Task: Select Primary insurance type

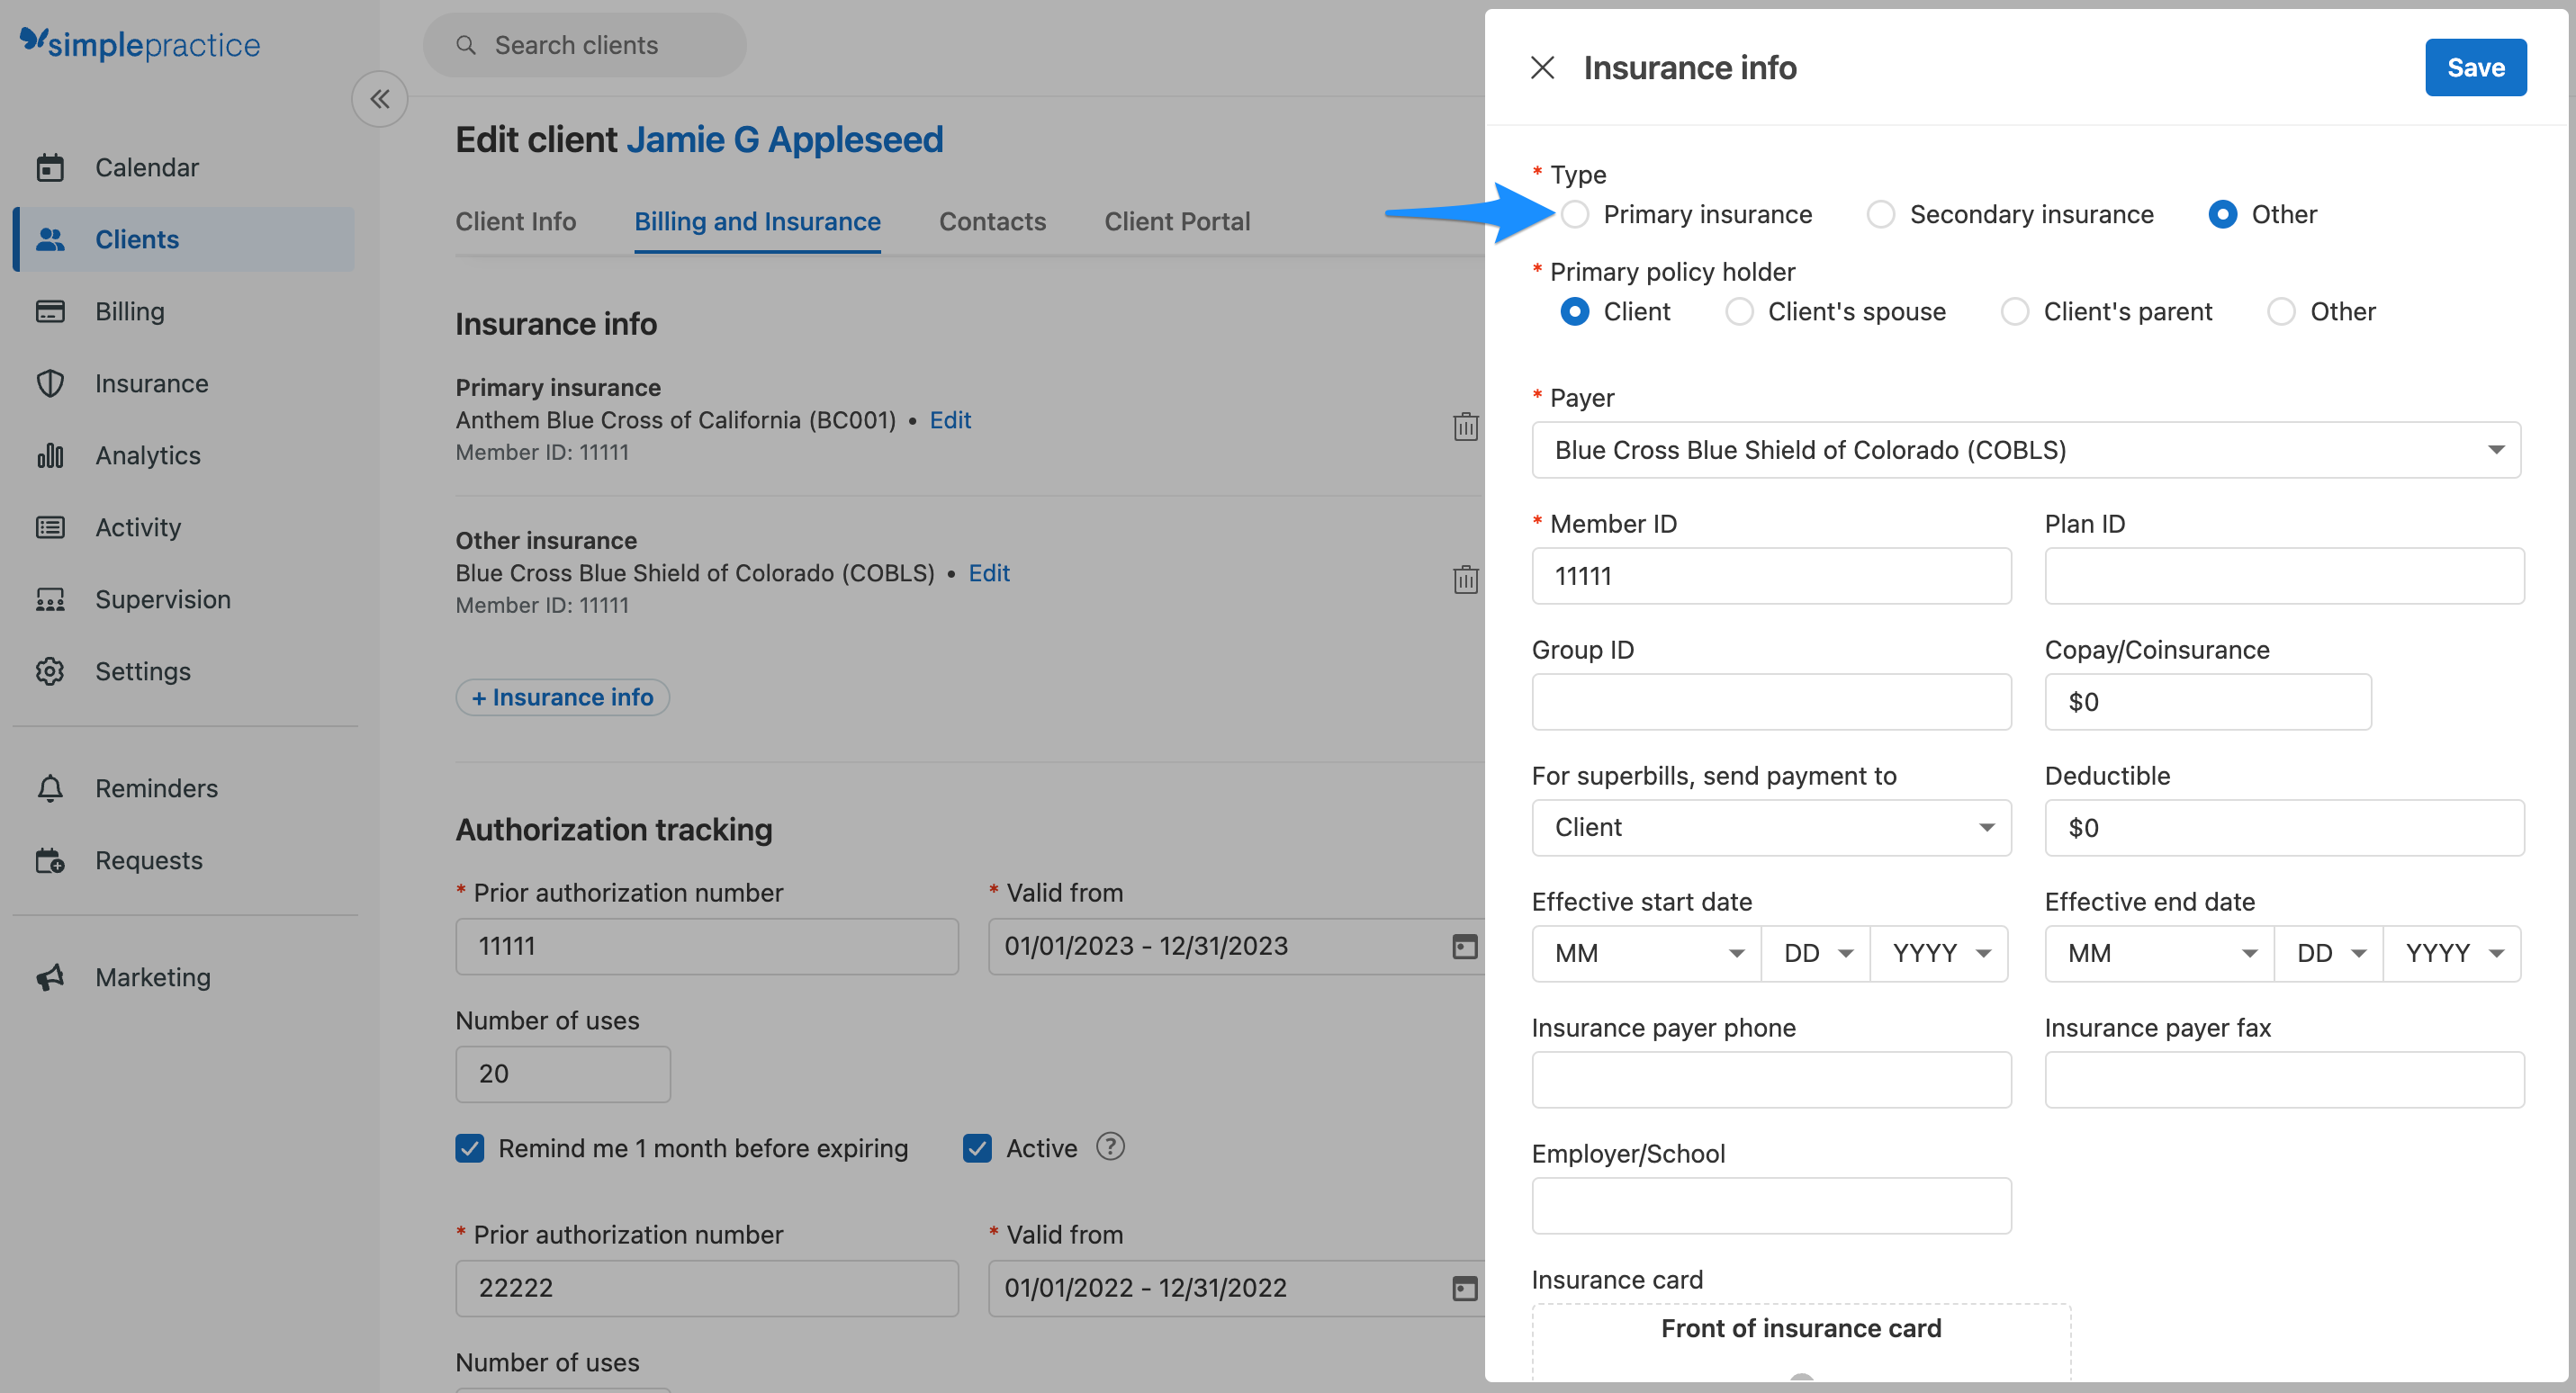Action: click(x=1574, y=214)
